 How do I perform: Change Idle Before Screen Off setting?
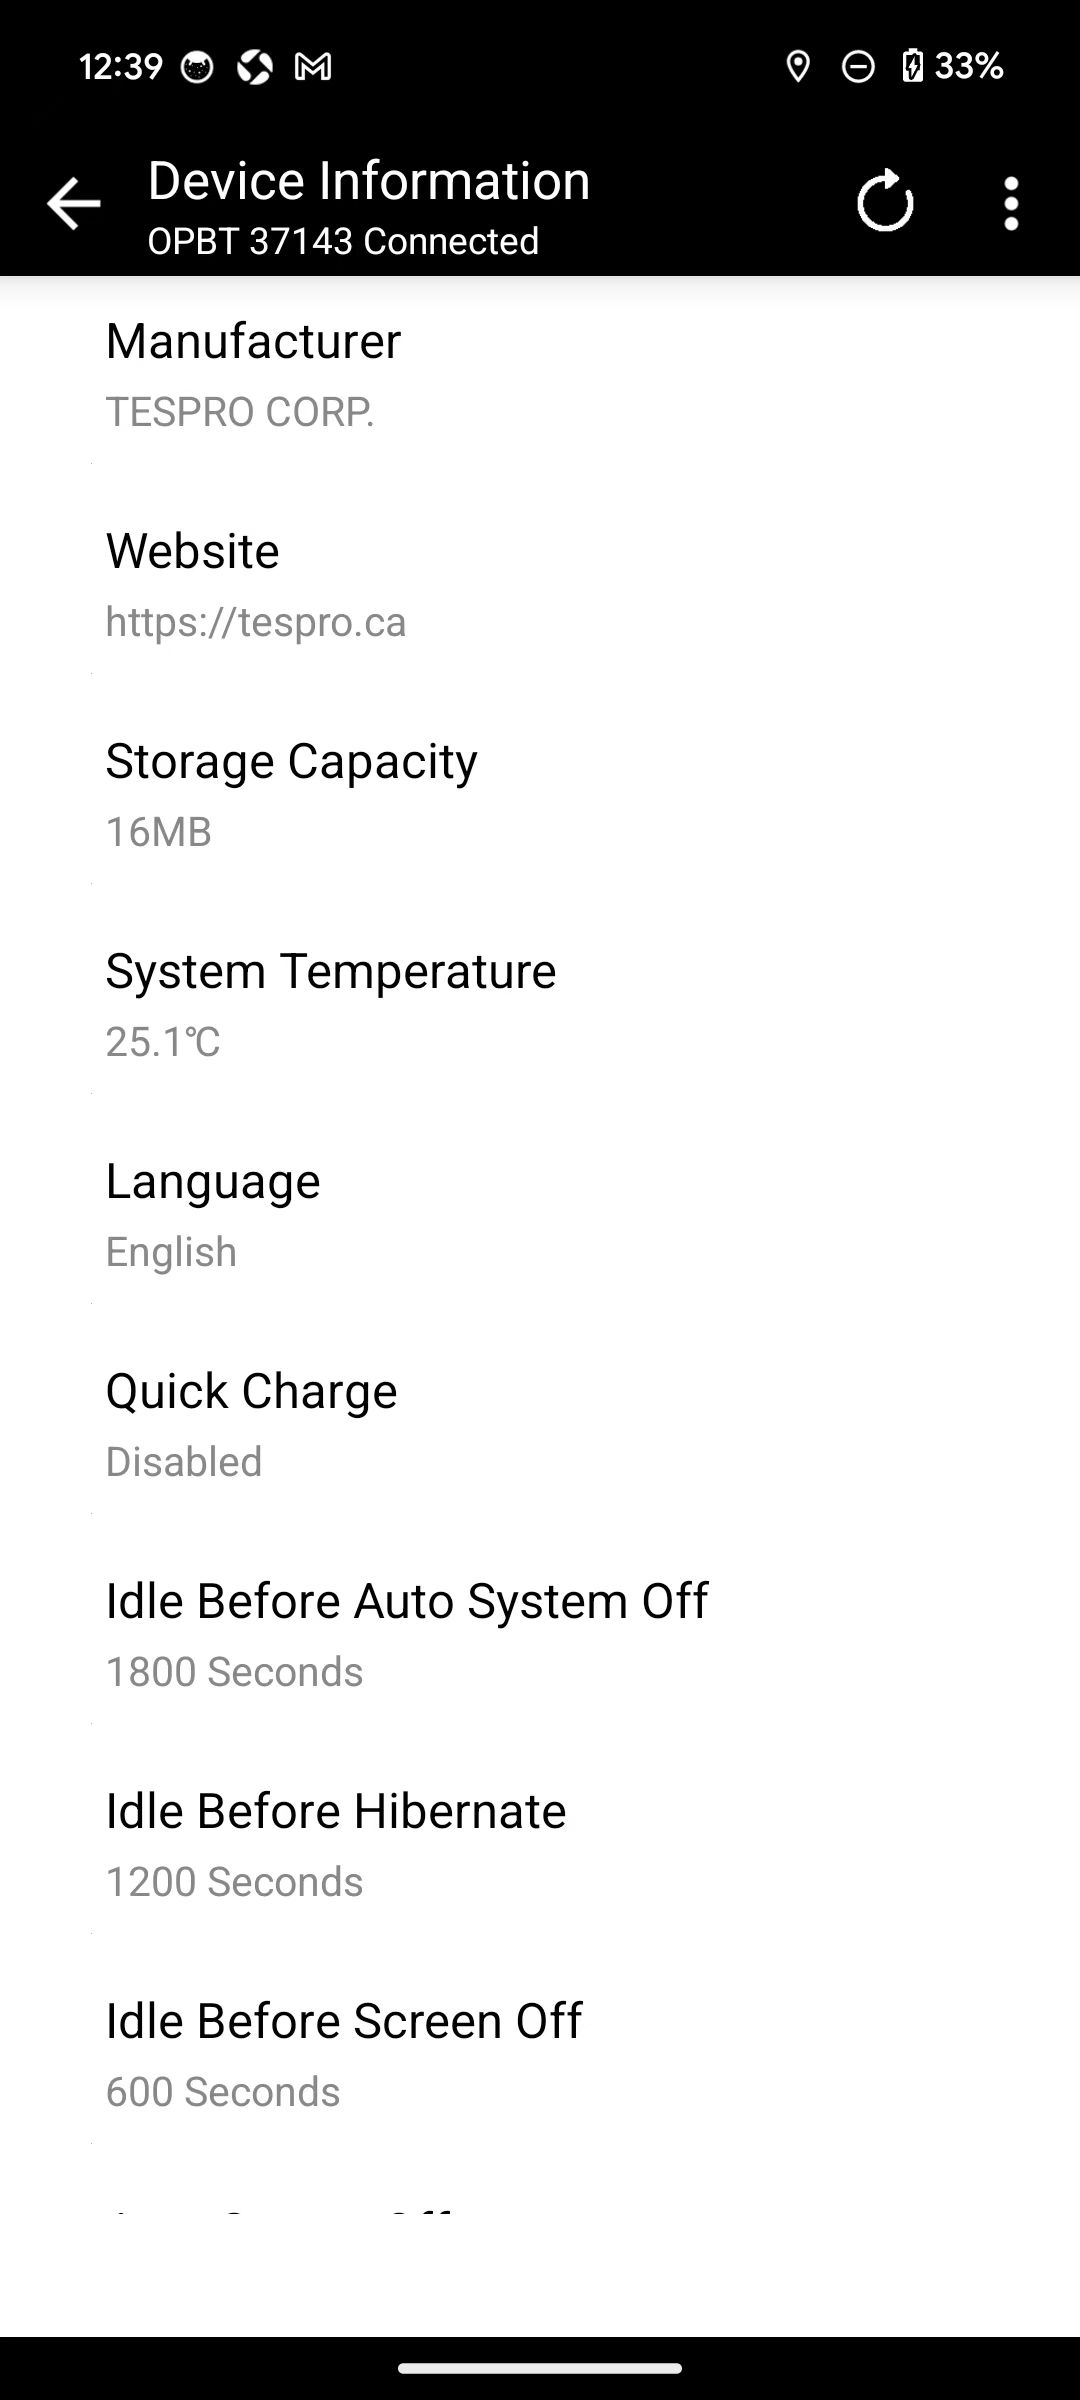click(x=540, y=2055)
